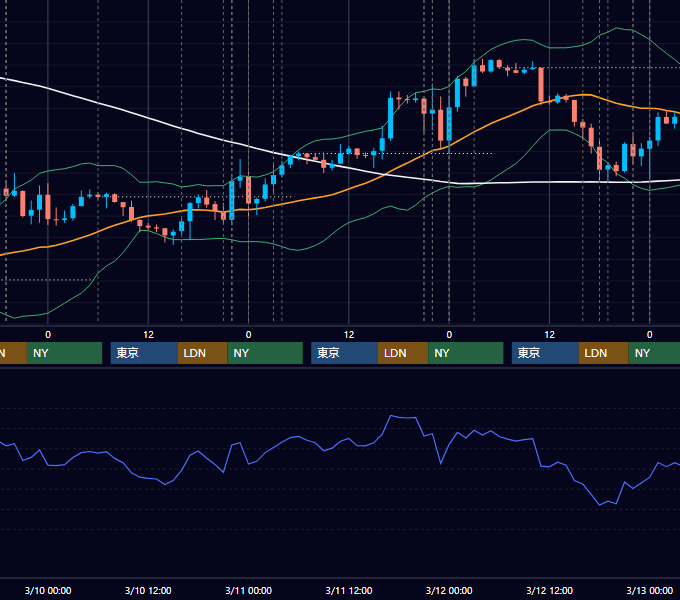Select the LDN session block on 3/11

tap(403, 353)
